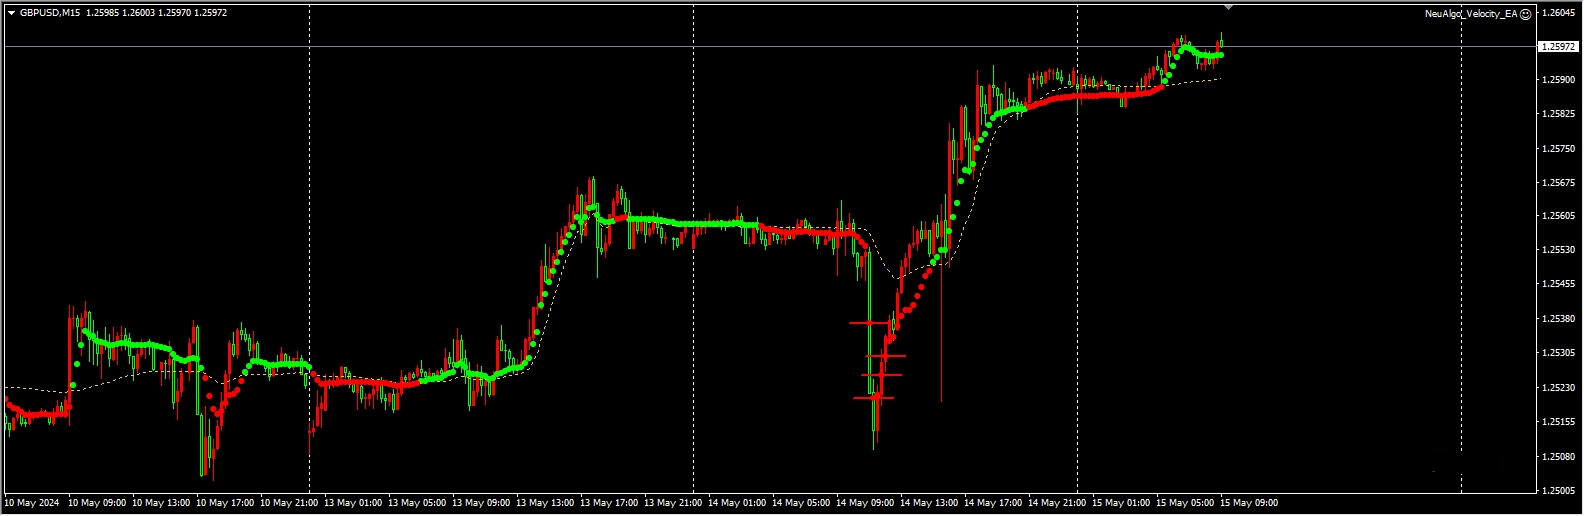Click the 14 May 21:00 time axis label
The width and height of the screenshot is (1584, 516).
coord(1057,503)
